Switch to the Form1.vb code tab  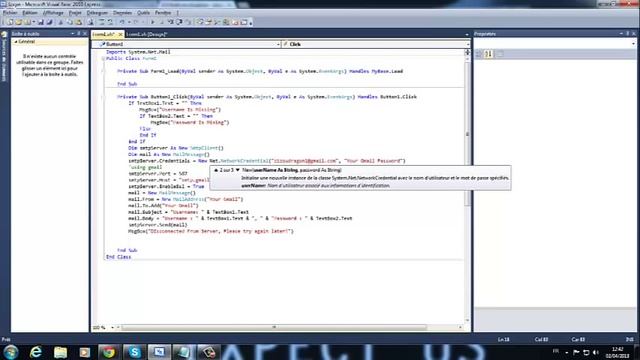coord(104,34)
